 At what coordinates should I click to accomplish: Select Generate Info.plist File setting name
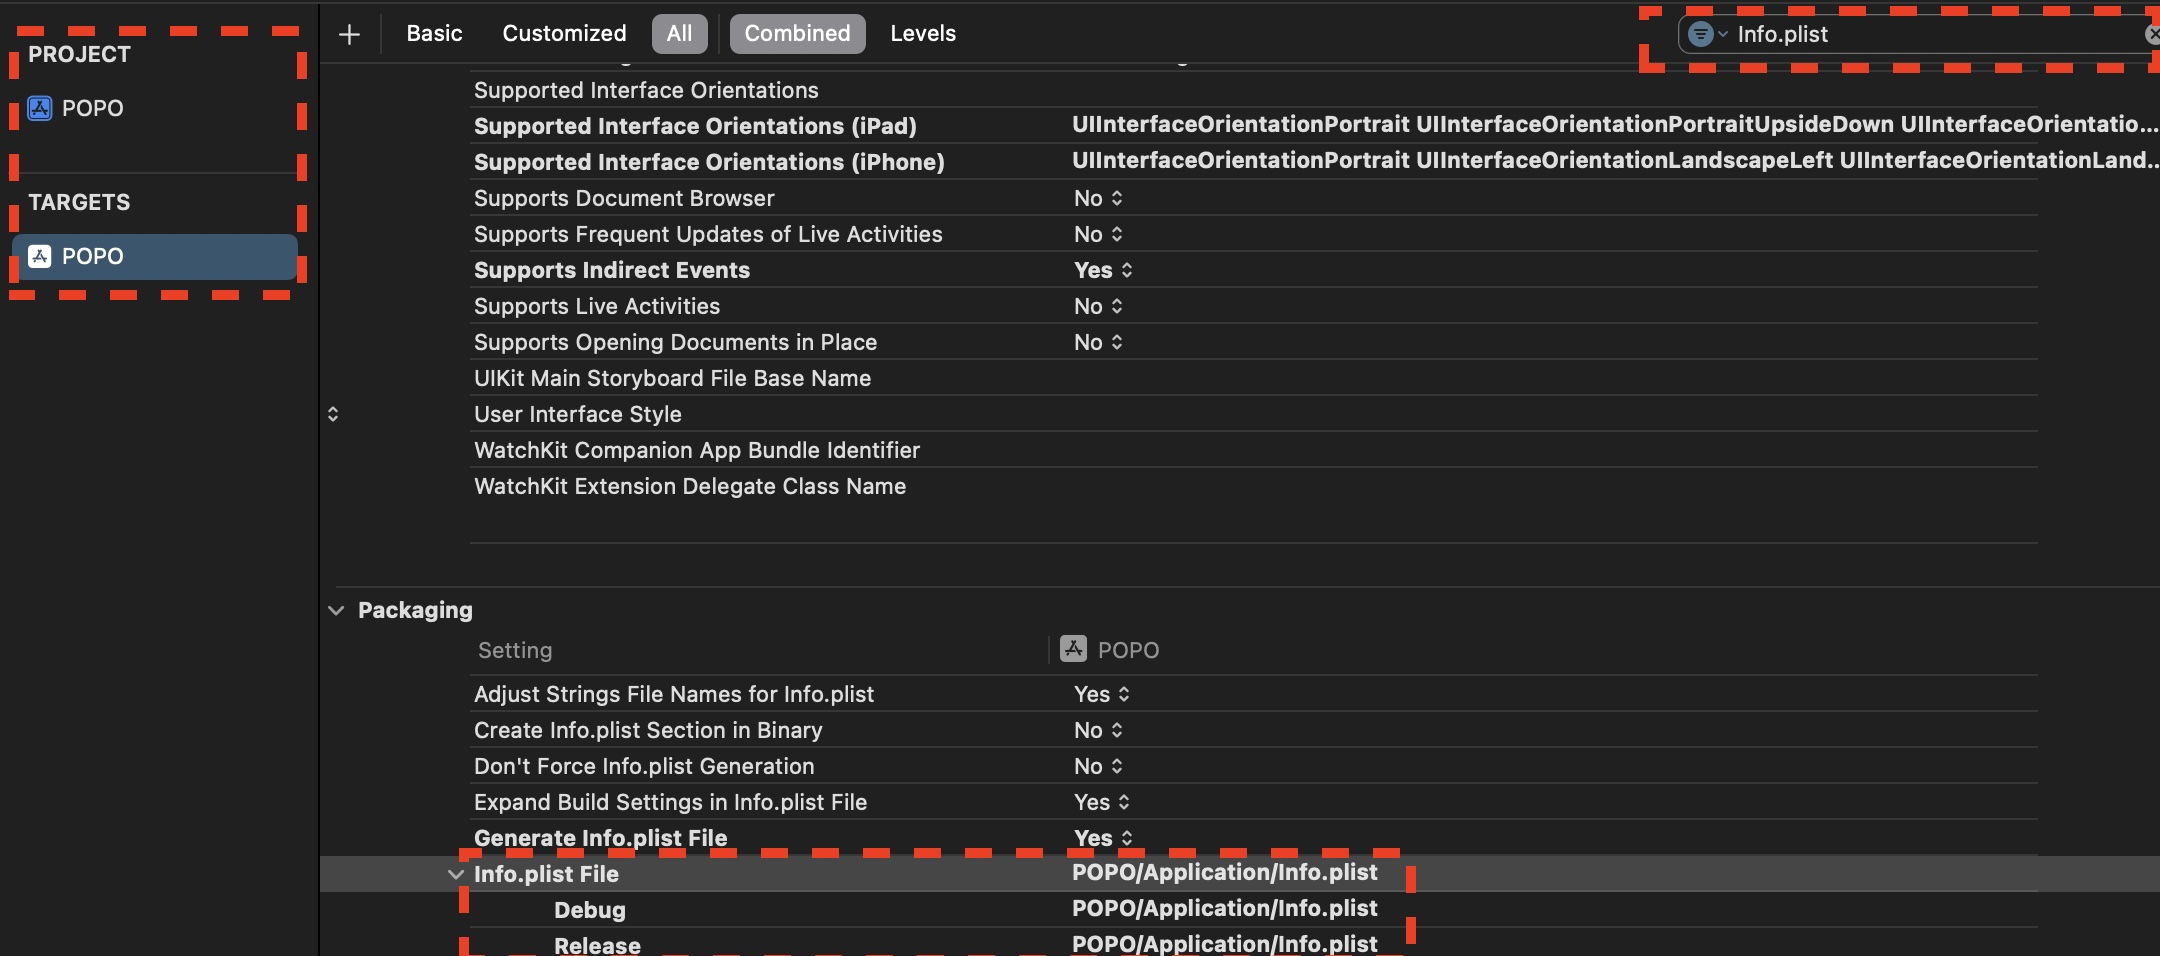coord(600,838)
